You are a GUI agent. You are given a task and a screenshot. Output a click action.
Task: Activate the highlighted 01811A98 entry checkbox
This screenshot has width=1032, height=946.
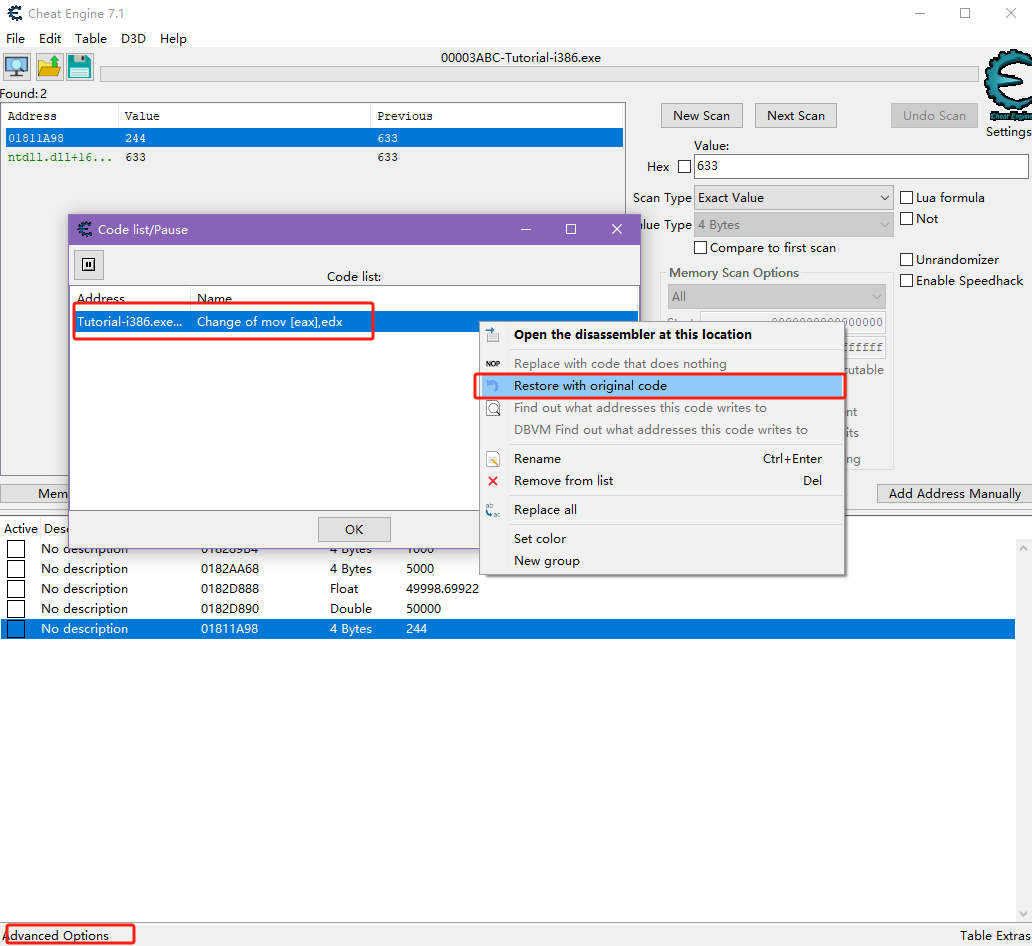(16, 629)
